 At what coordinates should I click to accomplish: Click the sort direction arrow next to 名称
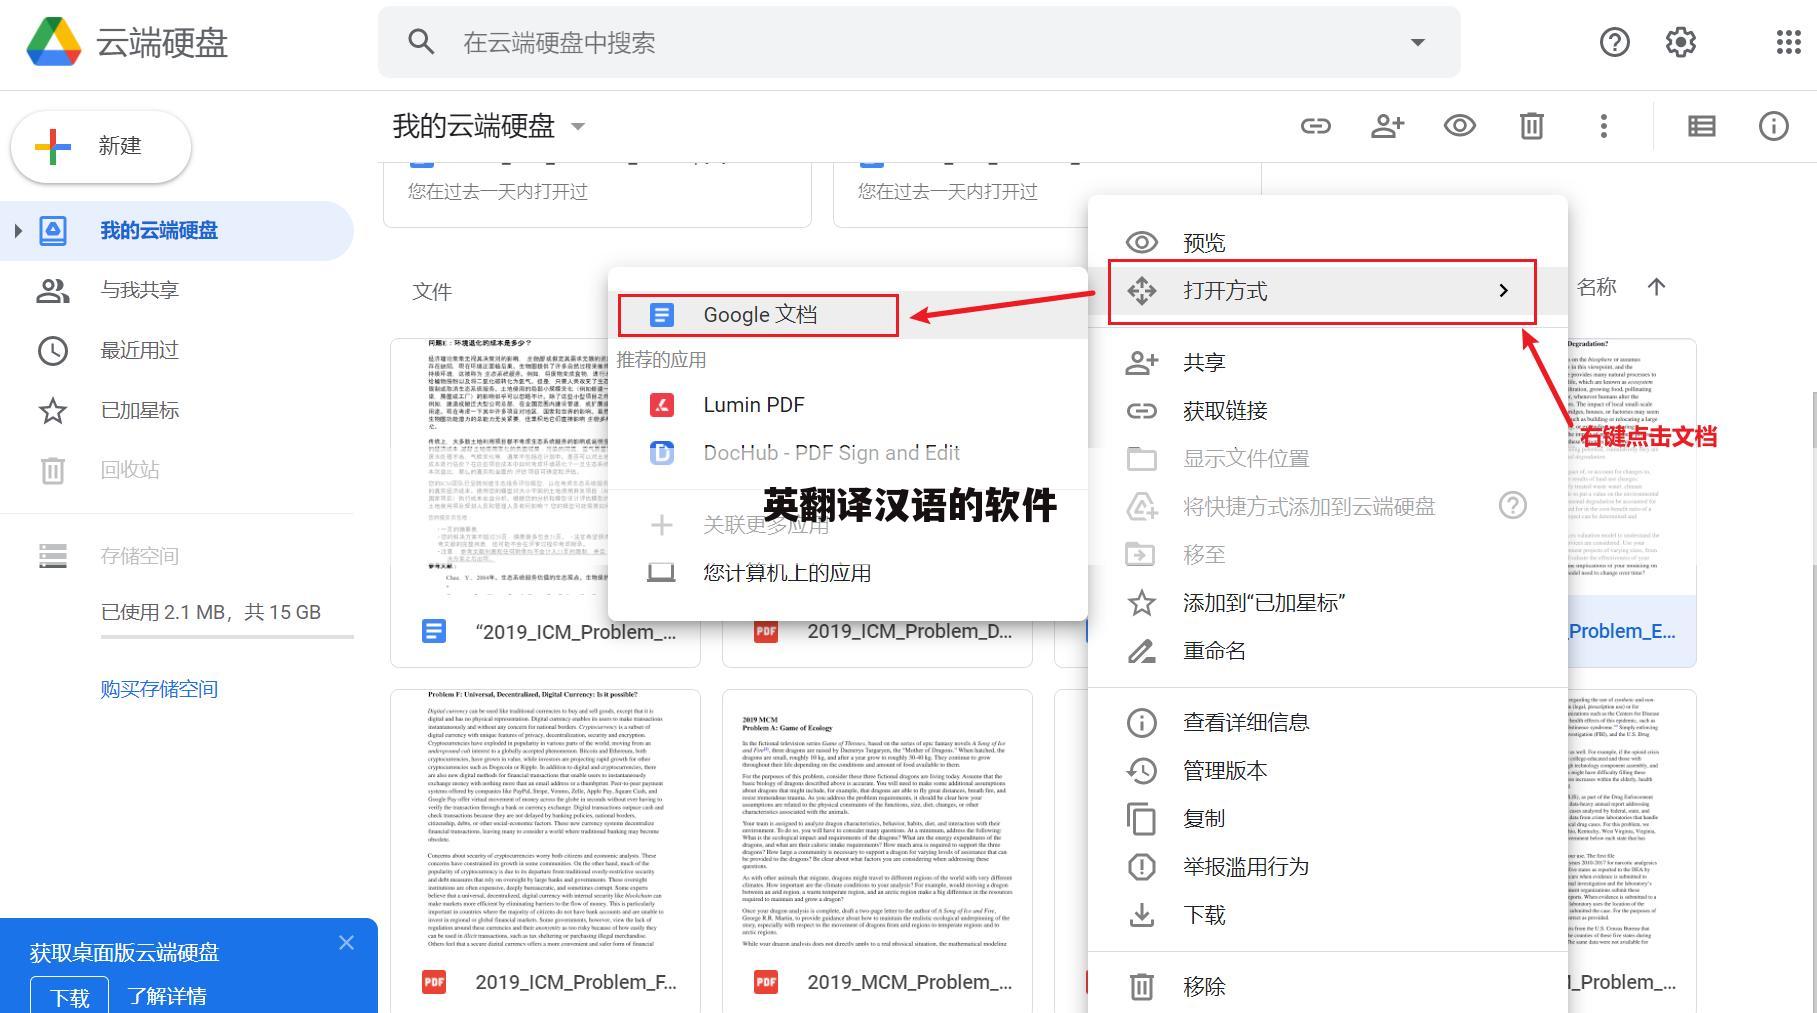coord(1656,287)
